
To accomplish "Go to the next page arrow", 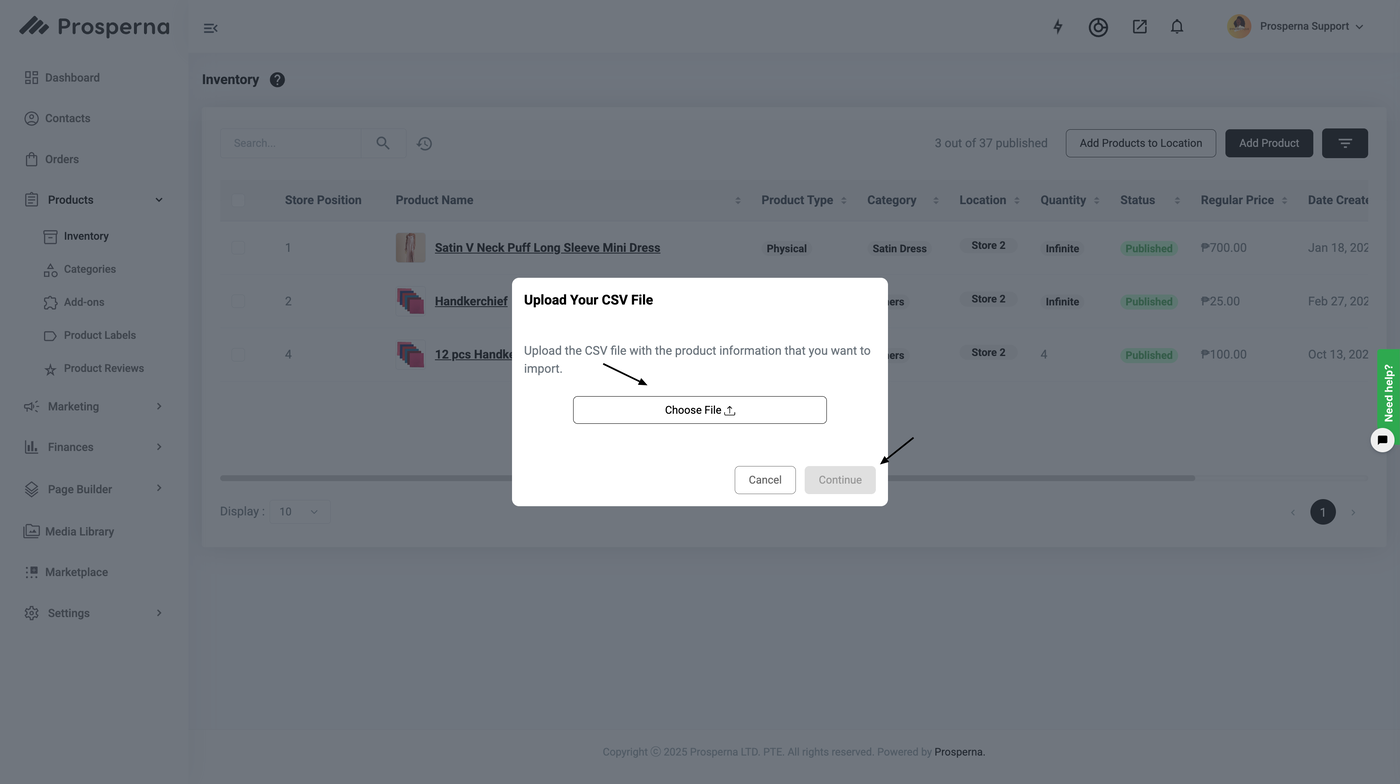I will coord(1354,512).
